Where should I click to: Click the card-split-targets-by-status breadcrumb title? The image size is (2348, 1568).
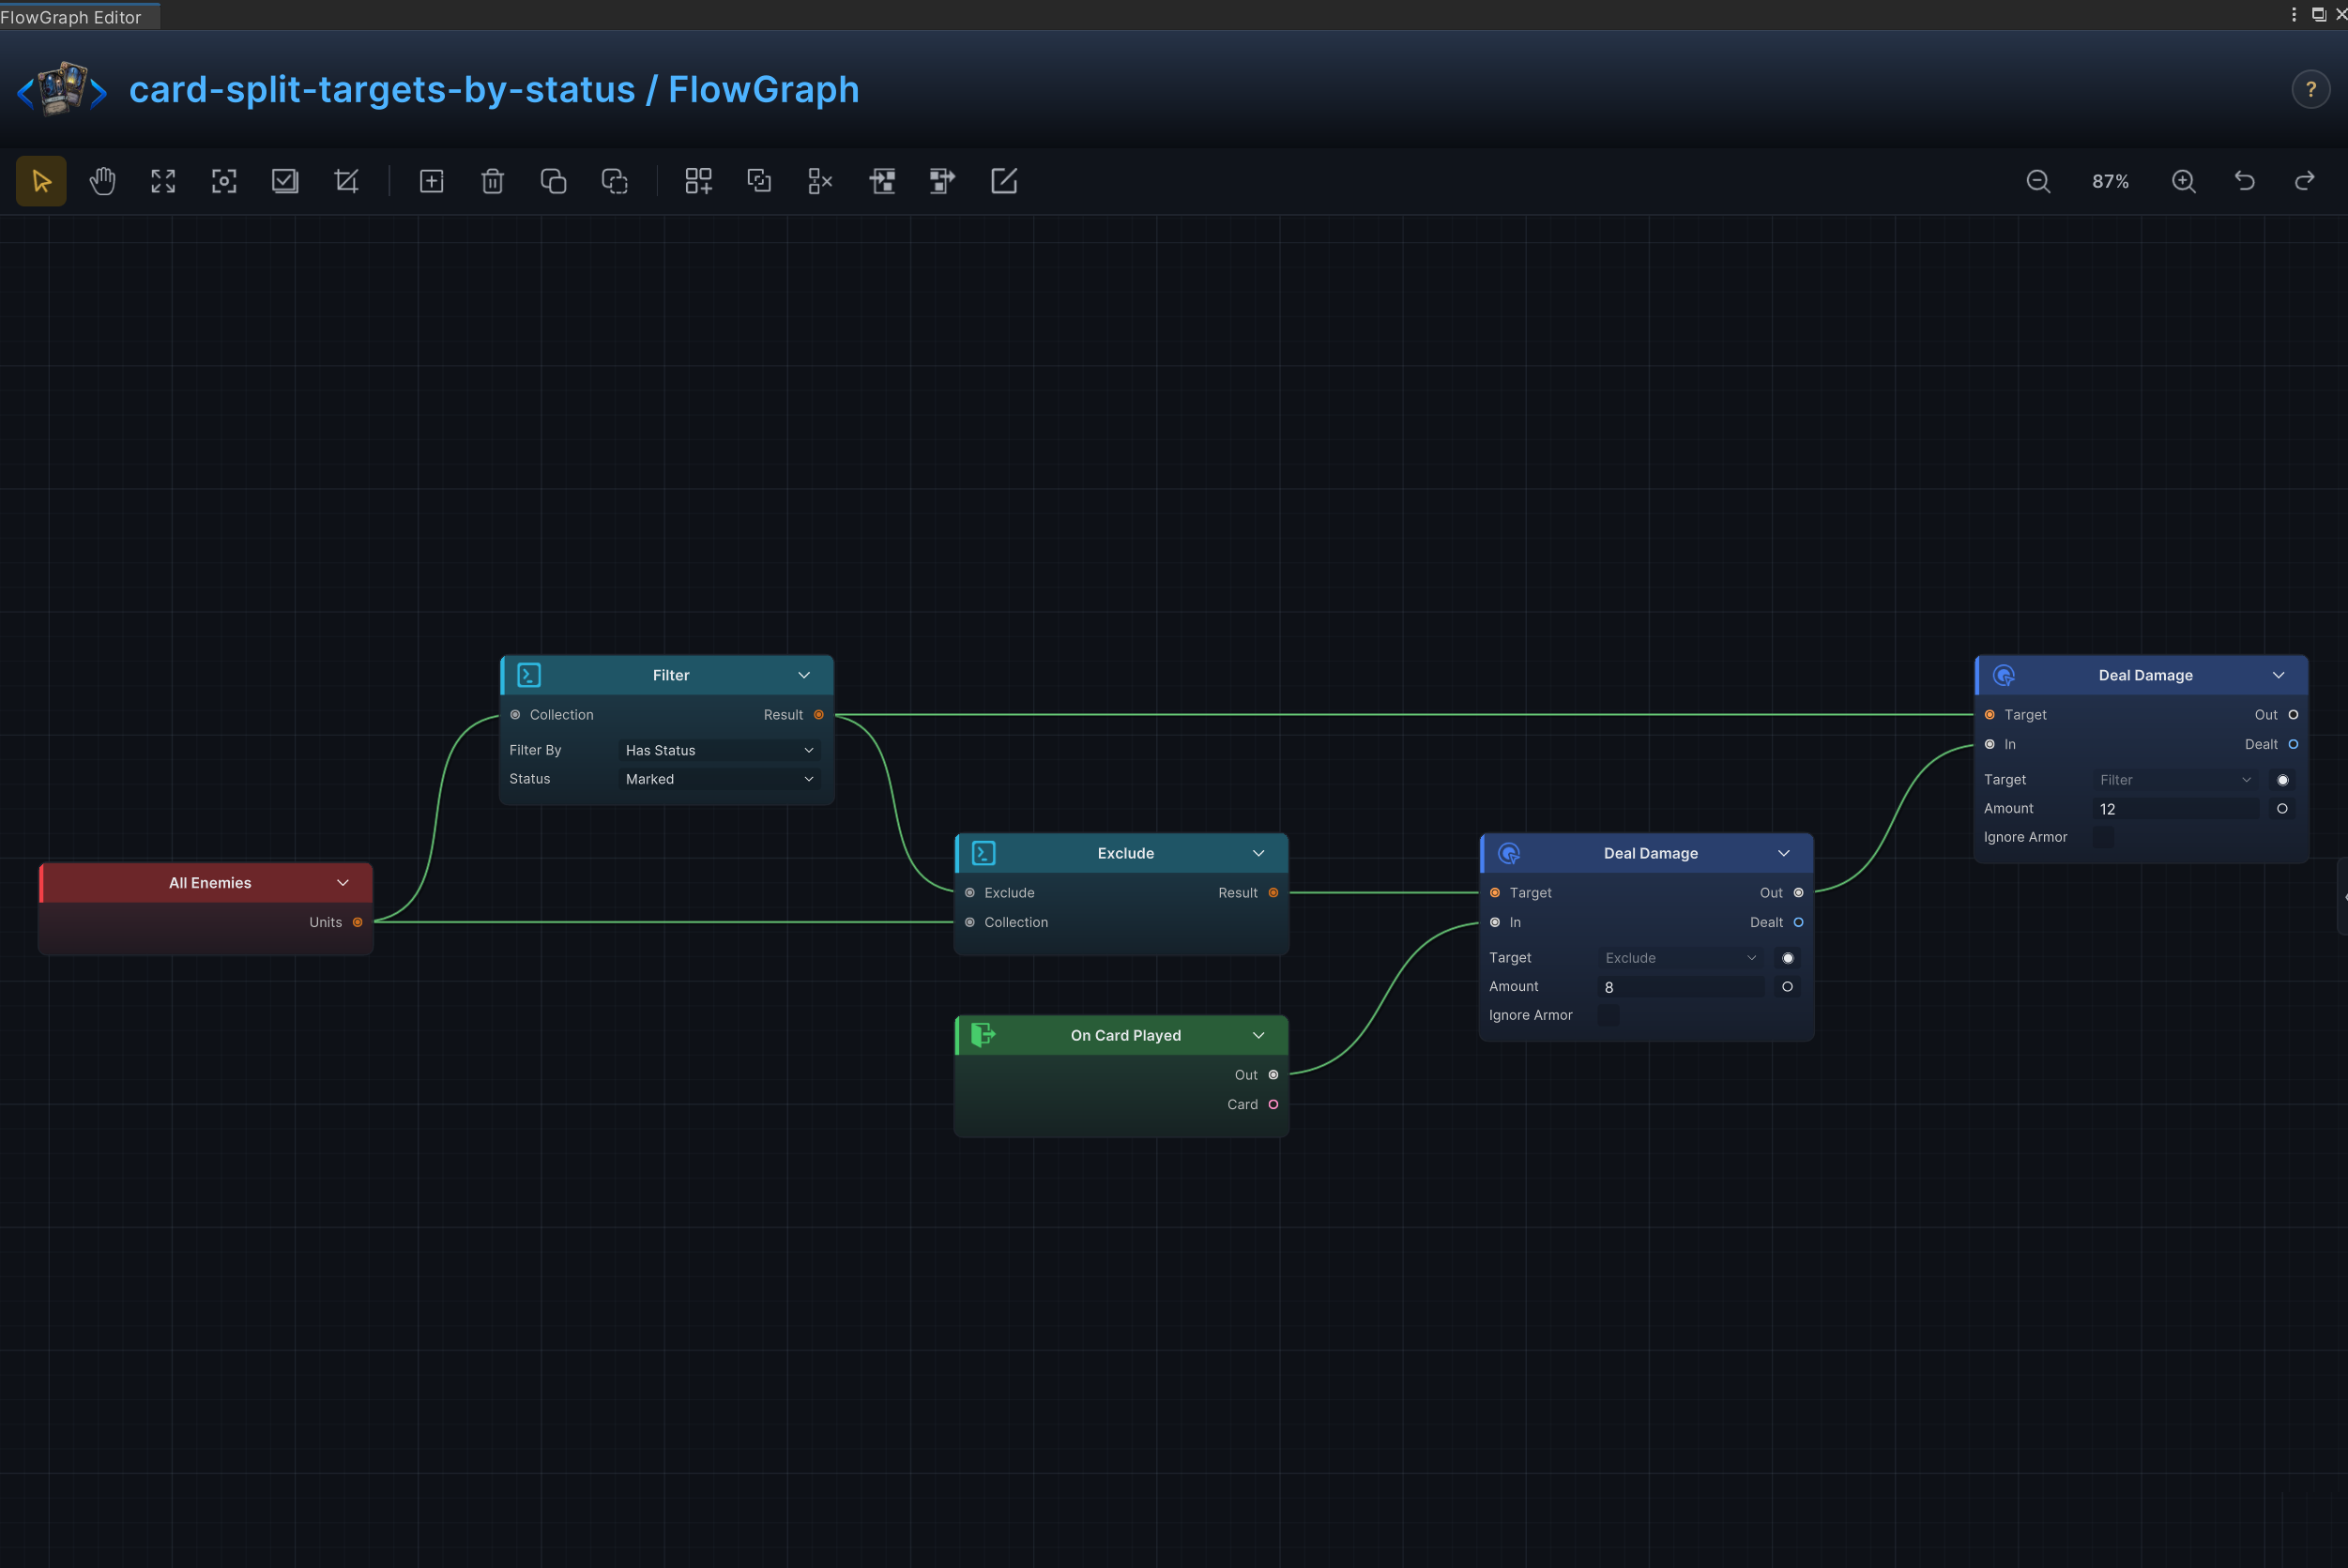click(382, 89)
